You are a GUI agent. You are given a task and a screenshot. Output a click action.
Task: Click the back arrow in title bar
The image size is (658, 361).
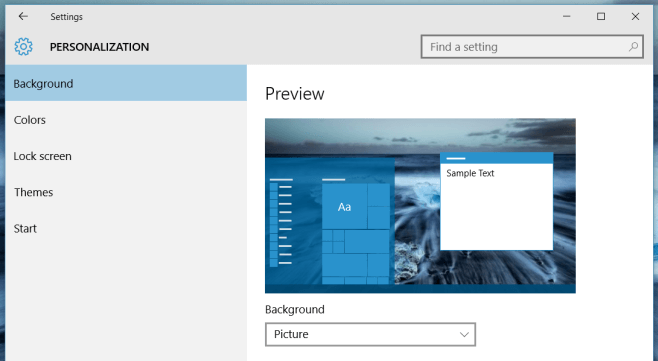[x=23, y=16]
